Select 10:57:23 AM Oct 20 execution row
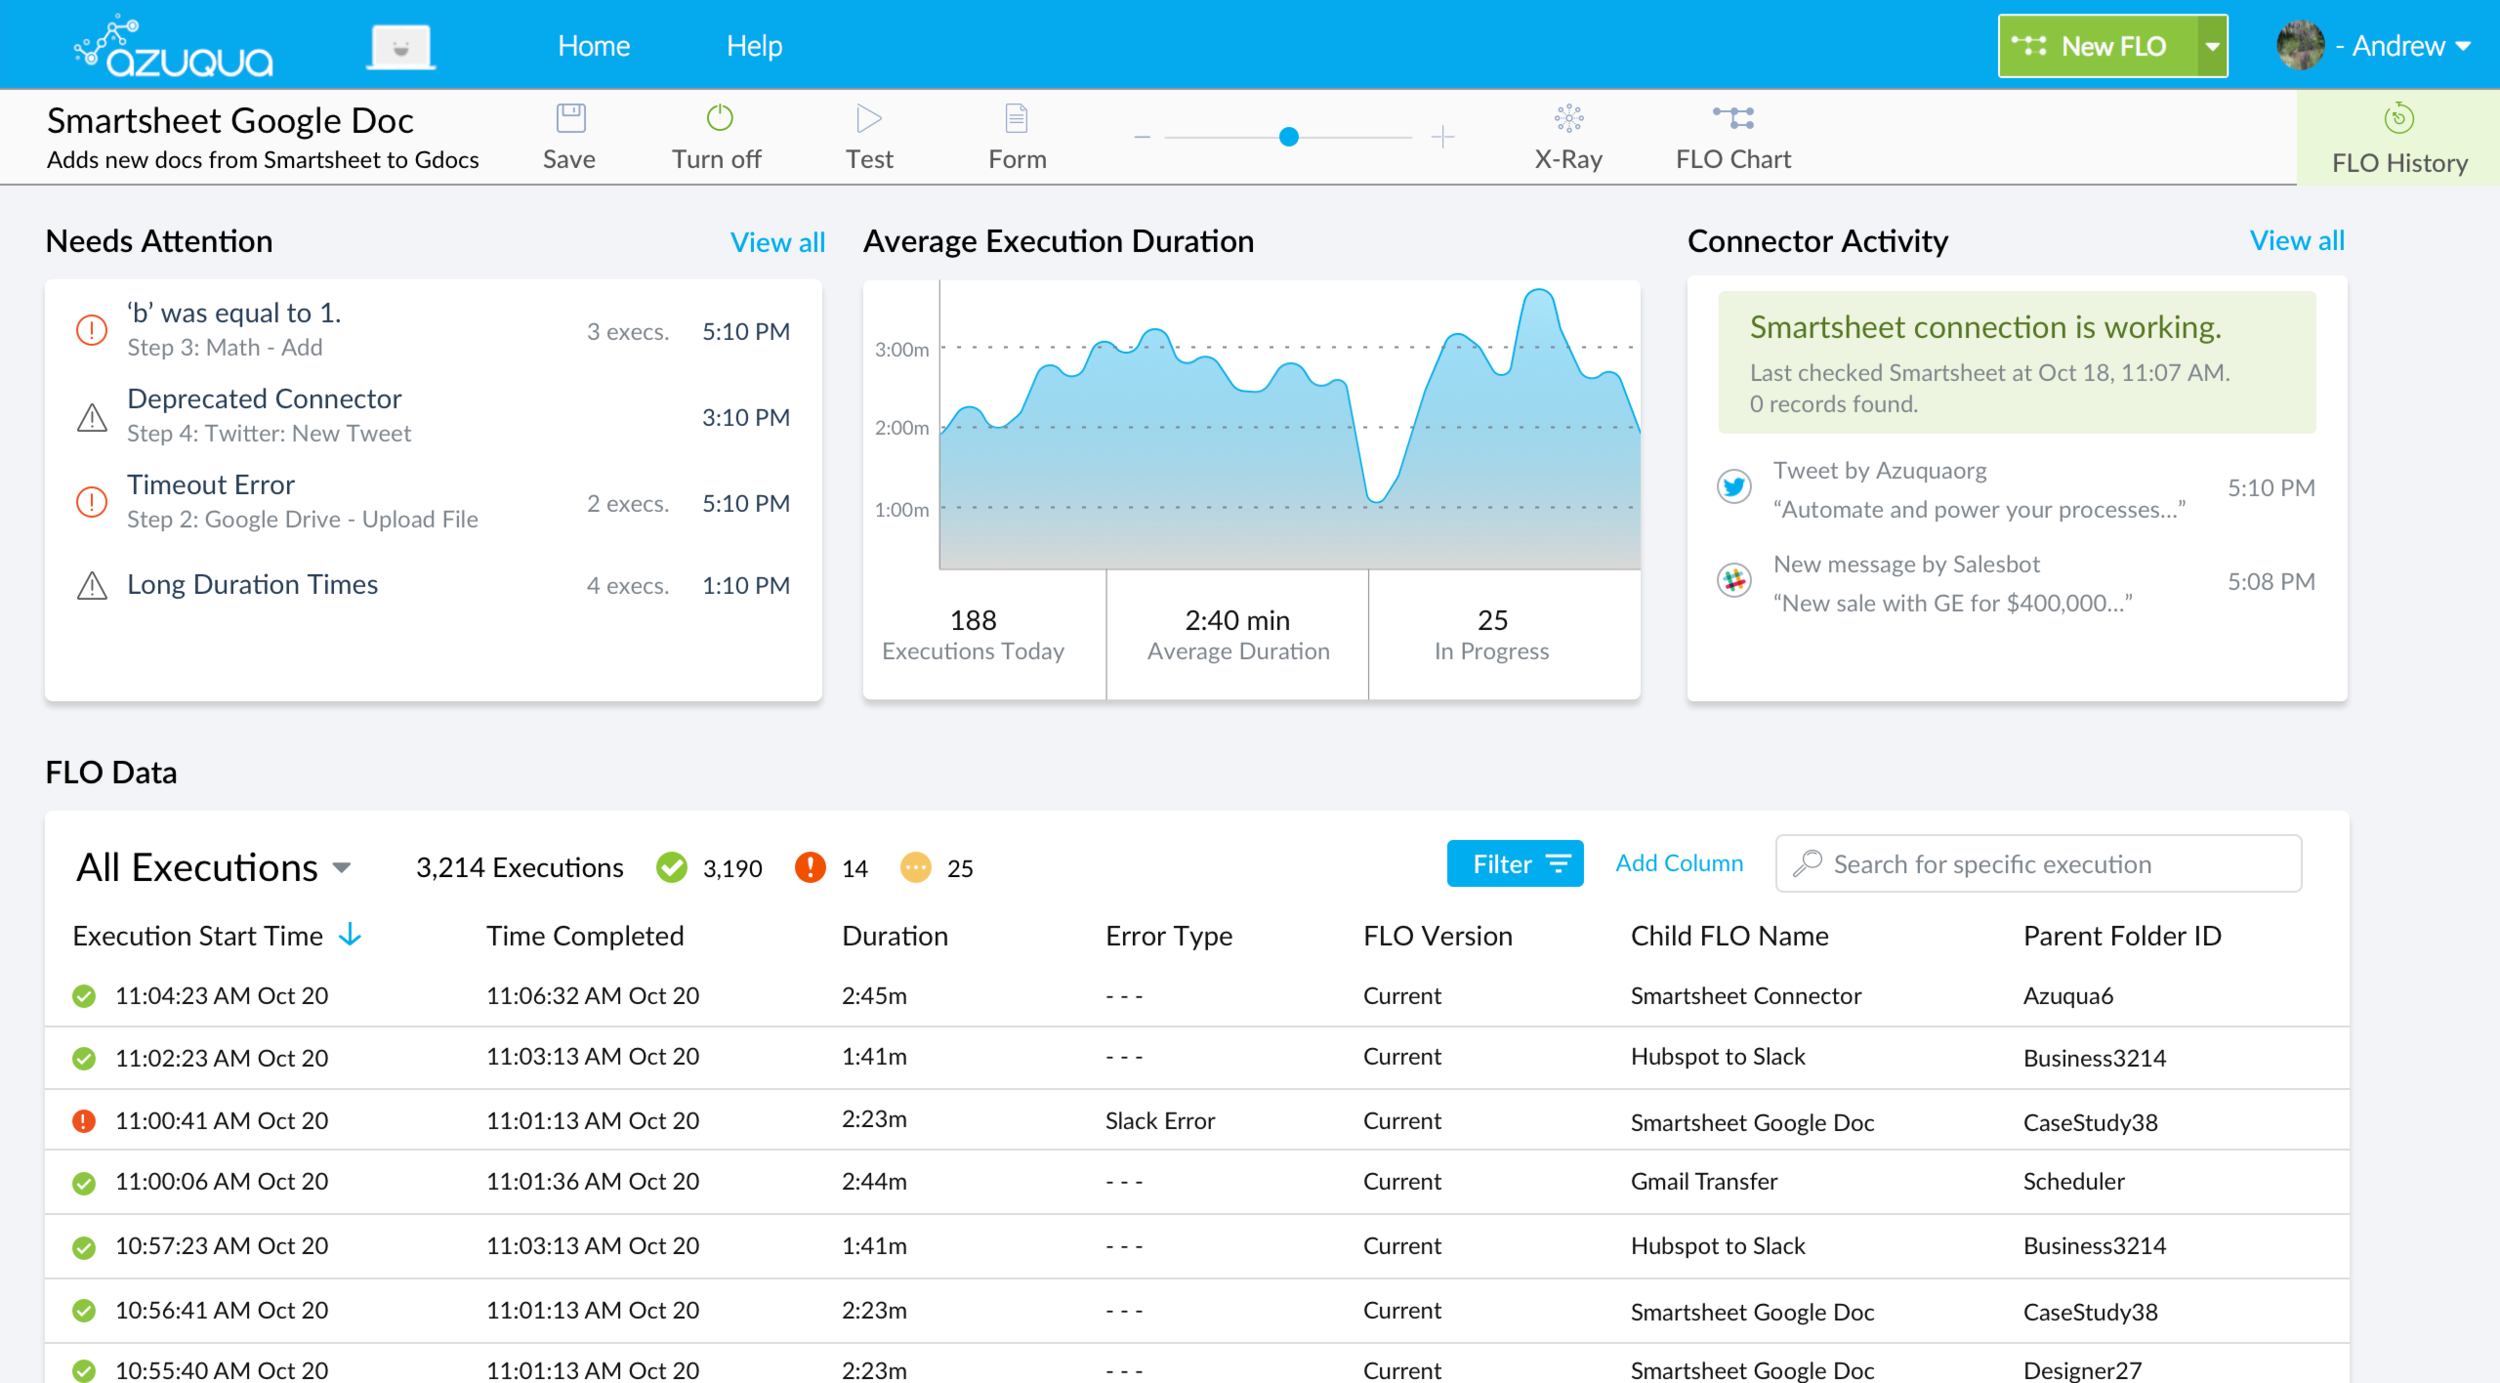This screenshot has height=1383, width=2500. tap(1197, 1246)
